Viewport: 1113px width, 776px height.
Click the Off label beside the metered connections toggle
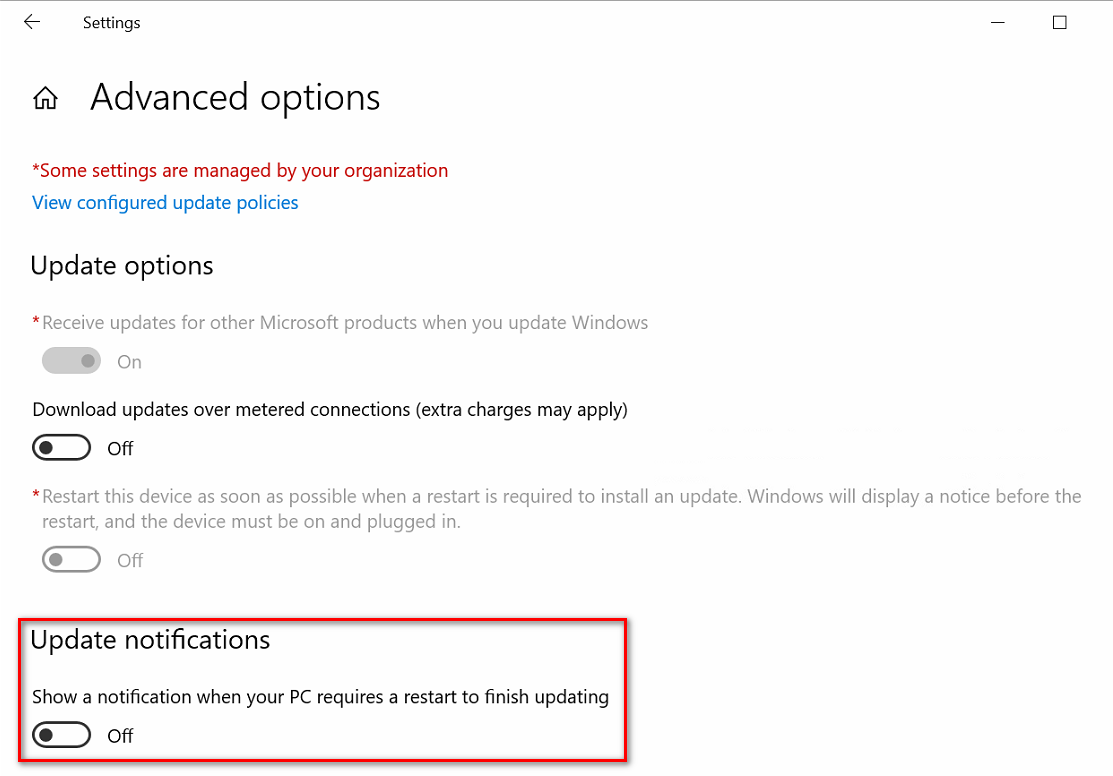pos(120,448)
